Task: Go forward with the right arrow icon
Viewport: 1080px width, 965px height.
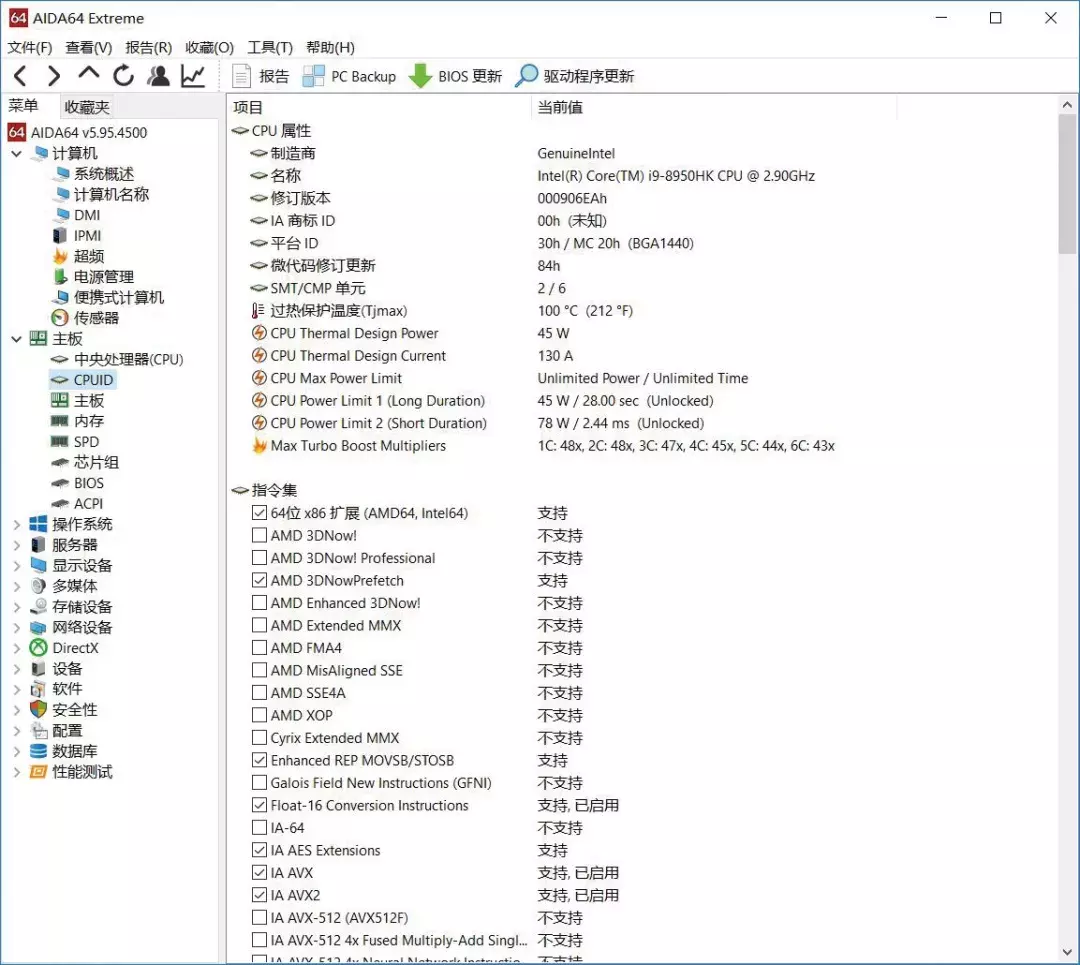Action: pyautogui.click(x=54, y=76)
